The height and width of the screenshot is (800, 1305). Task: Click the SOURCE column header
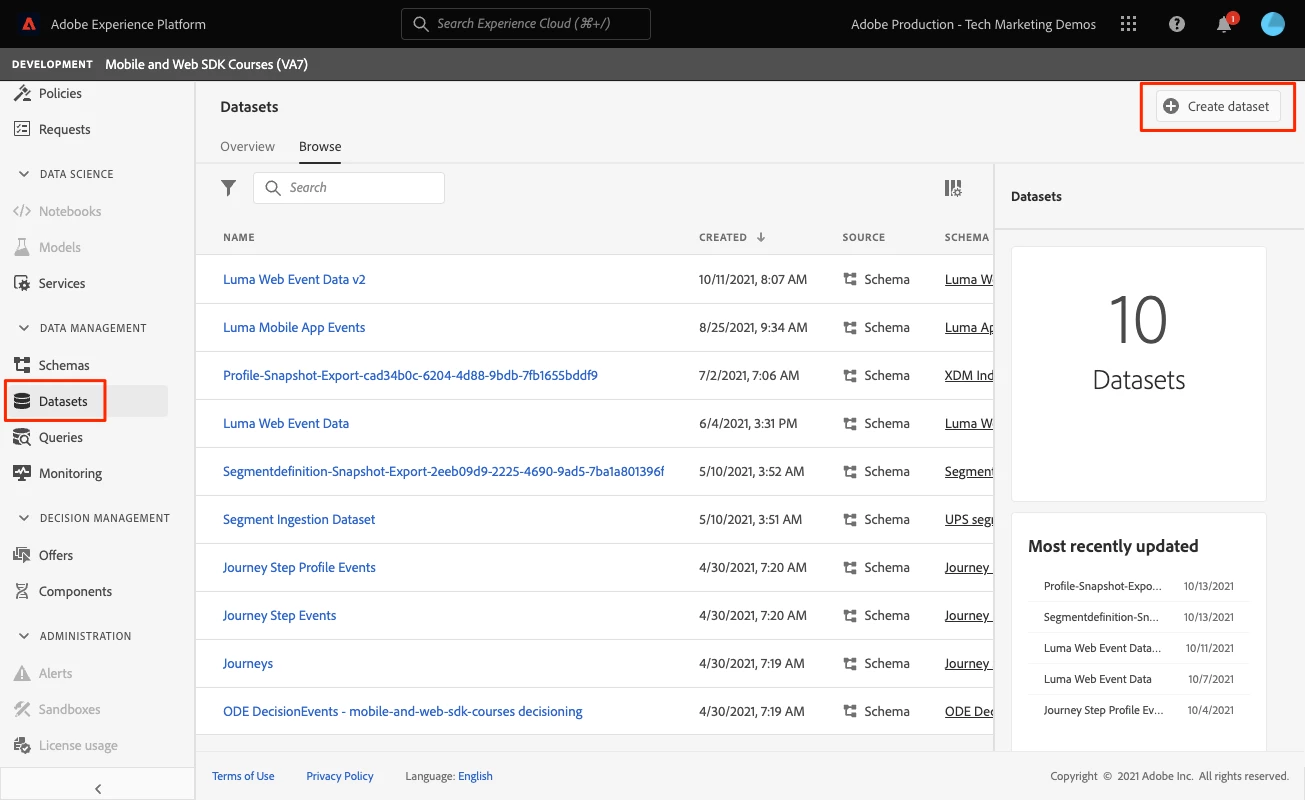tap(864, 238)
